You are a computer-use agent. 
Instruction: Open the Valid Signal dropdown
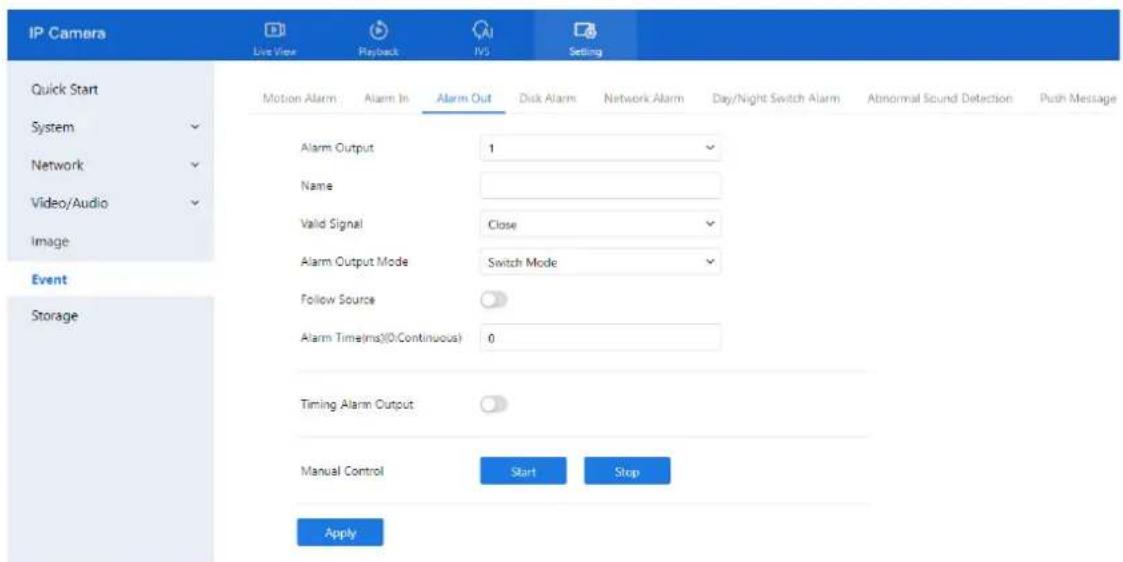click(600, 224)
